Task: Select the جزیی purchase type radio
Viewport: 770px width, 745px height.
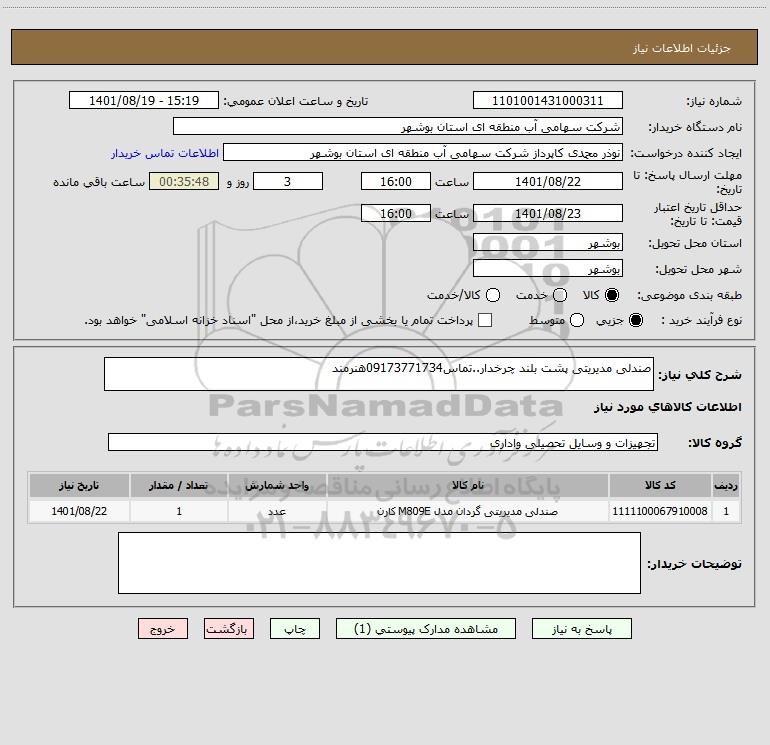Action: [636, 321]
